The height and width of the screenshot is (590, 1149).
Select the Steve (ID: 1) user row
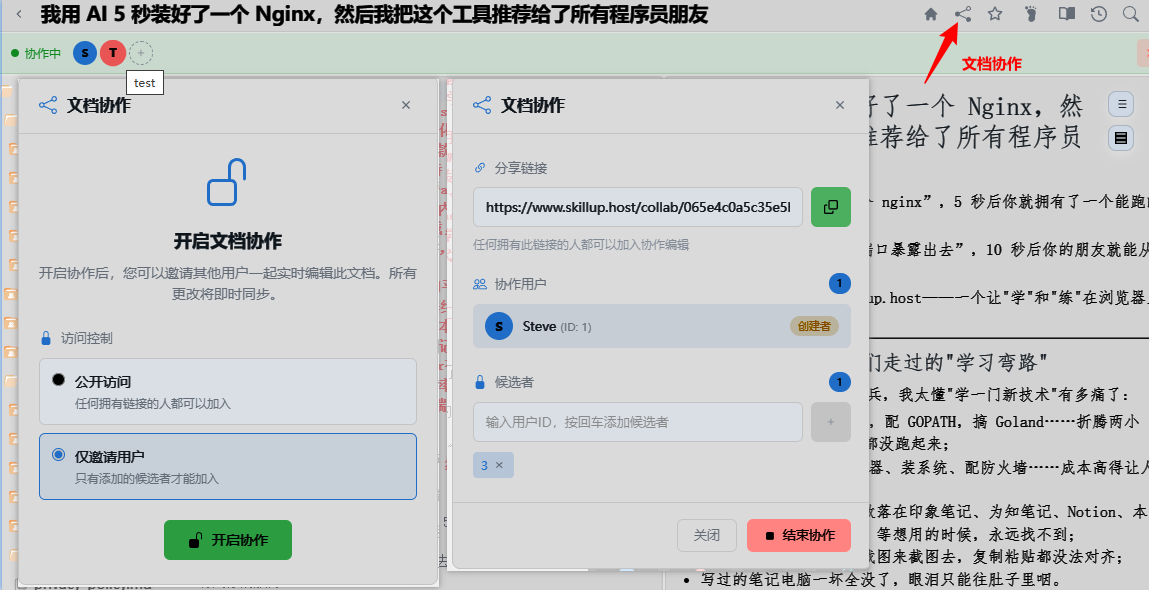tap(662, 326)
